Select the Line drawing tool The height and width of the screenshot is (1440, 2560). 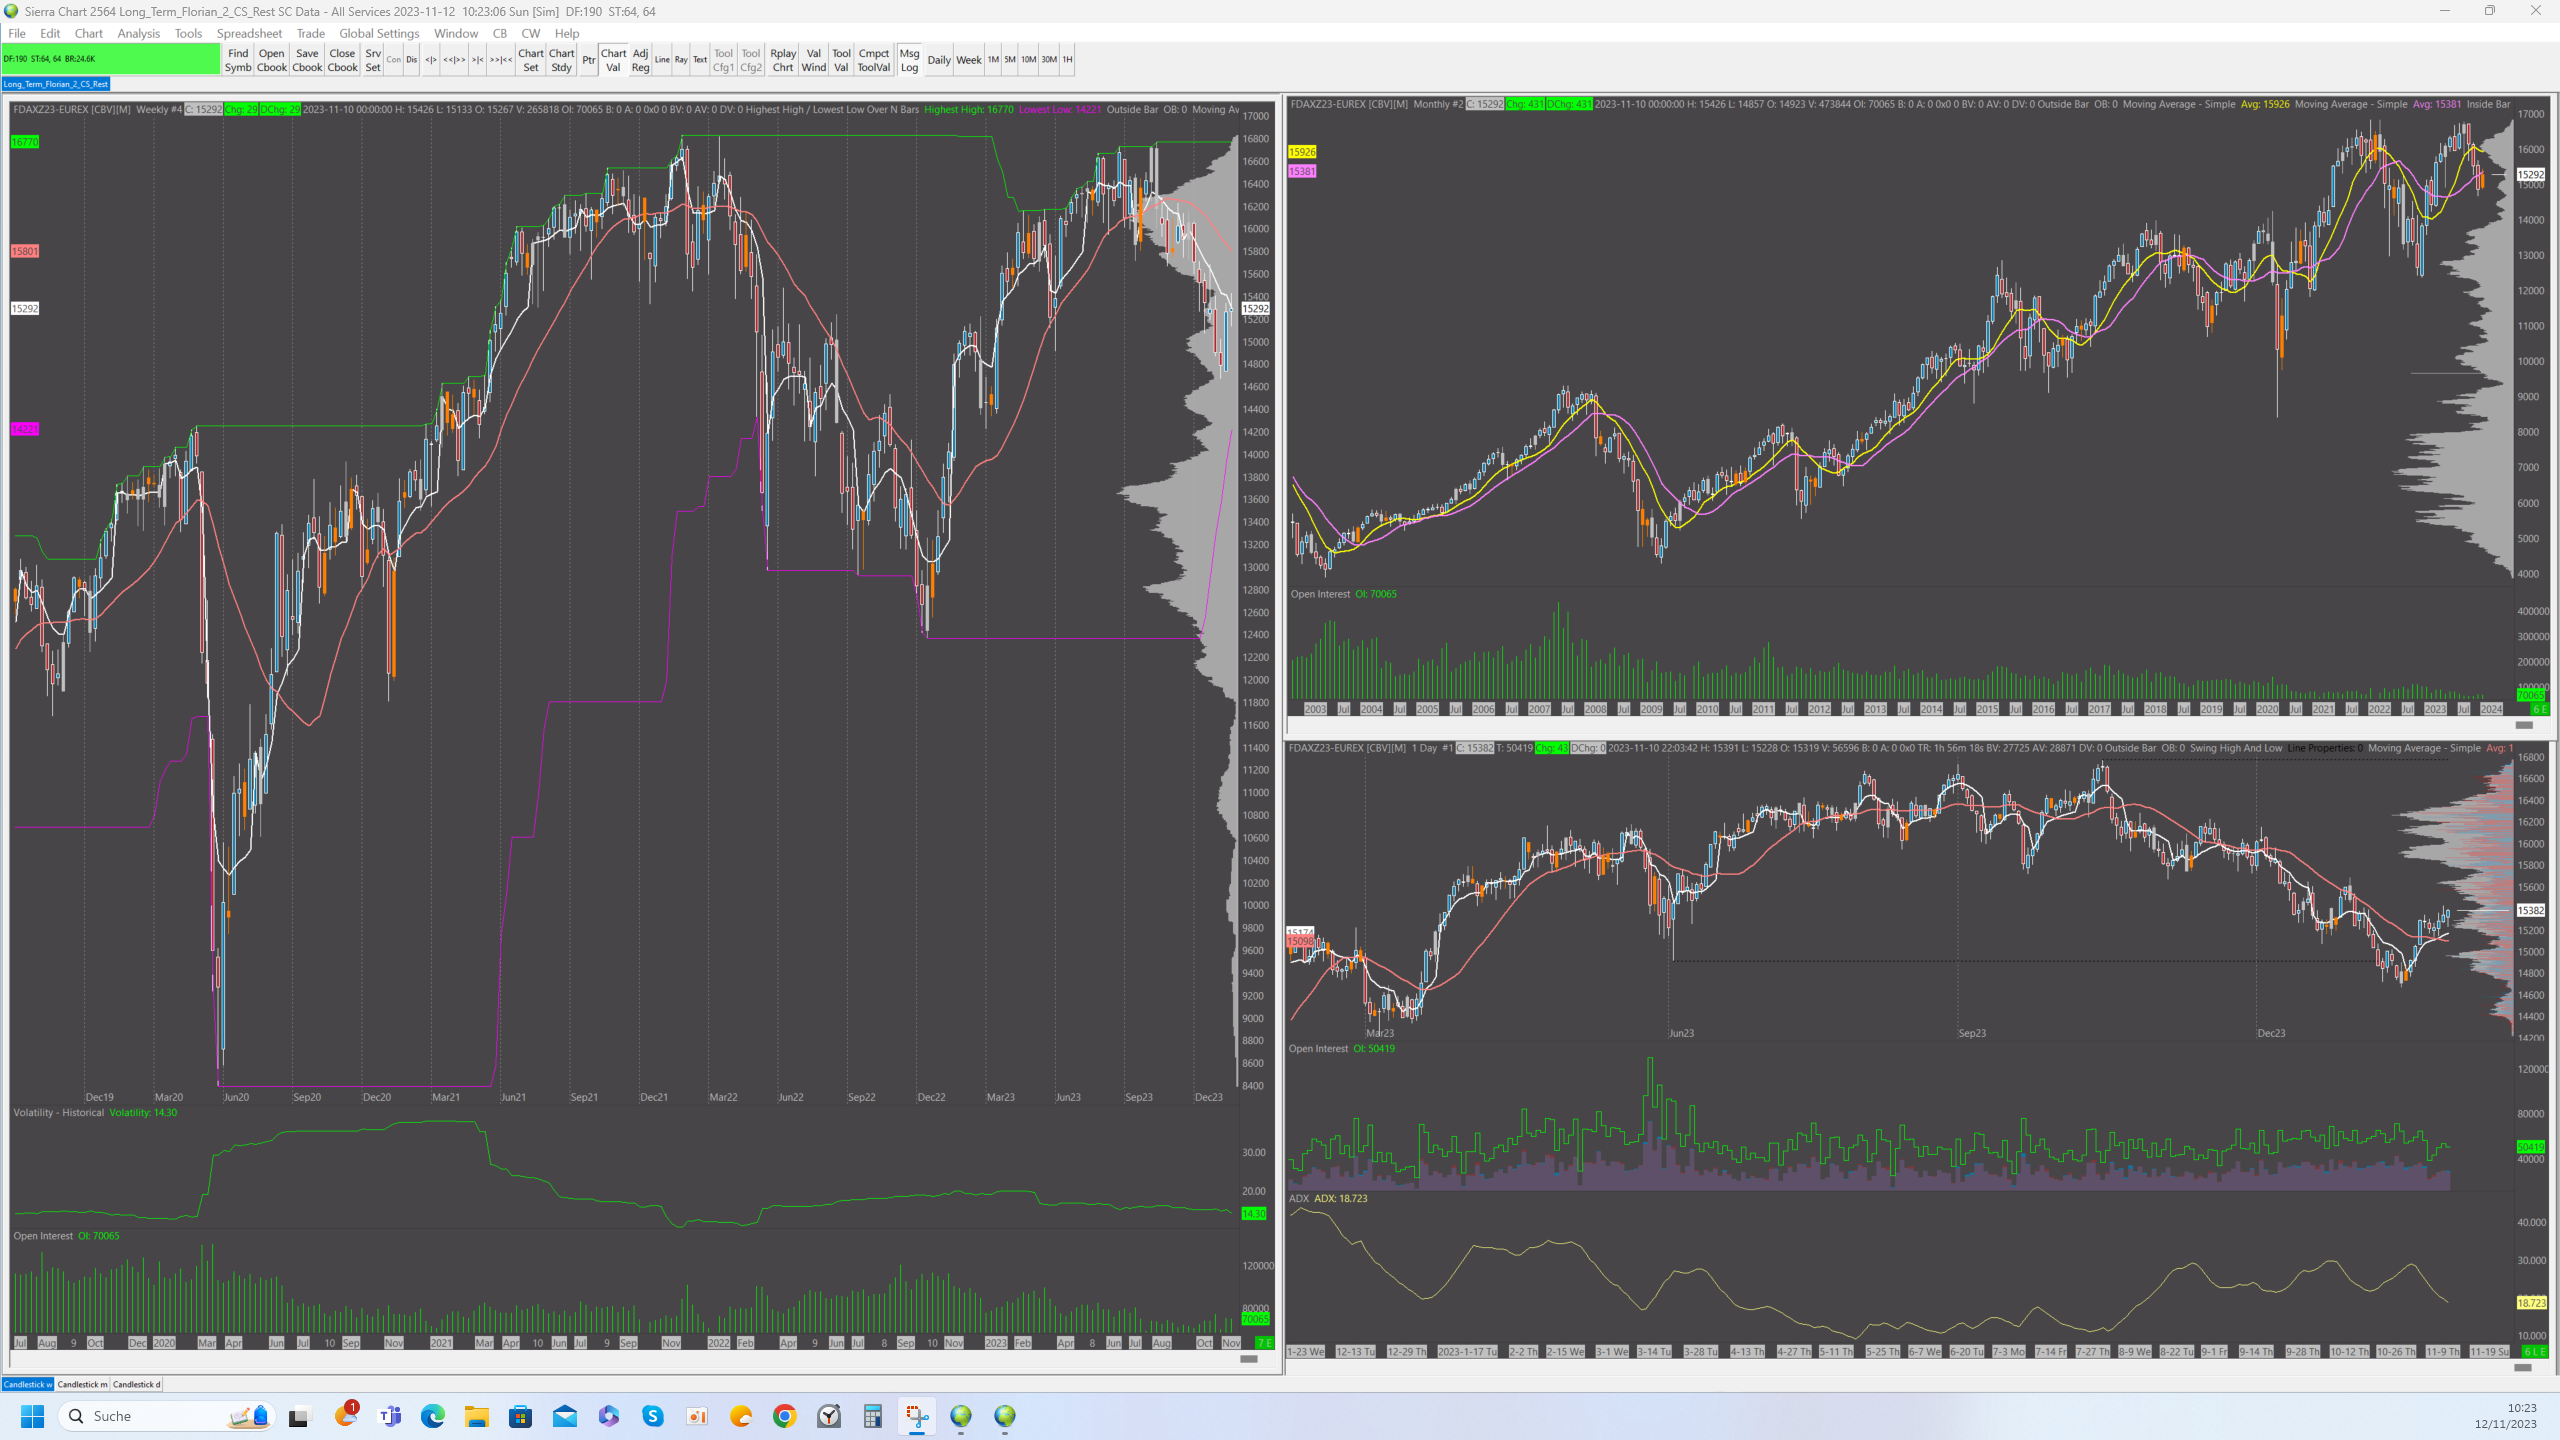662,60
